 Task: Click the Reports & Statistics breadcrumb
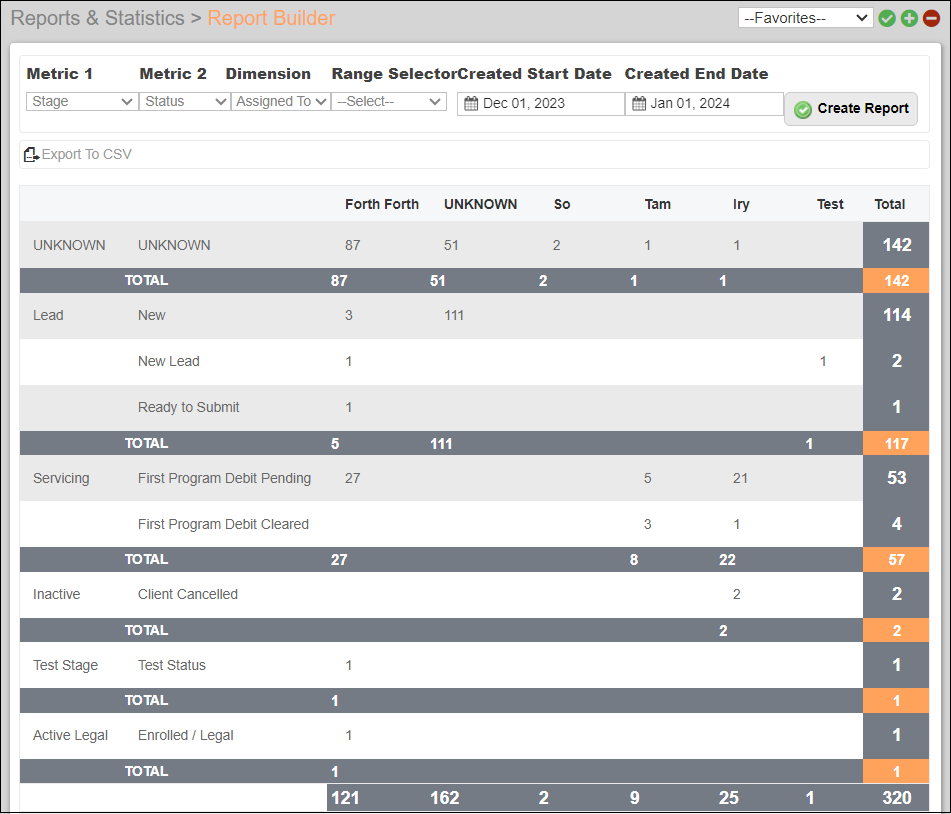(x=97, y=18)
